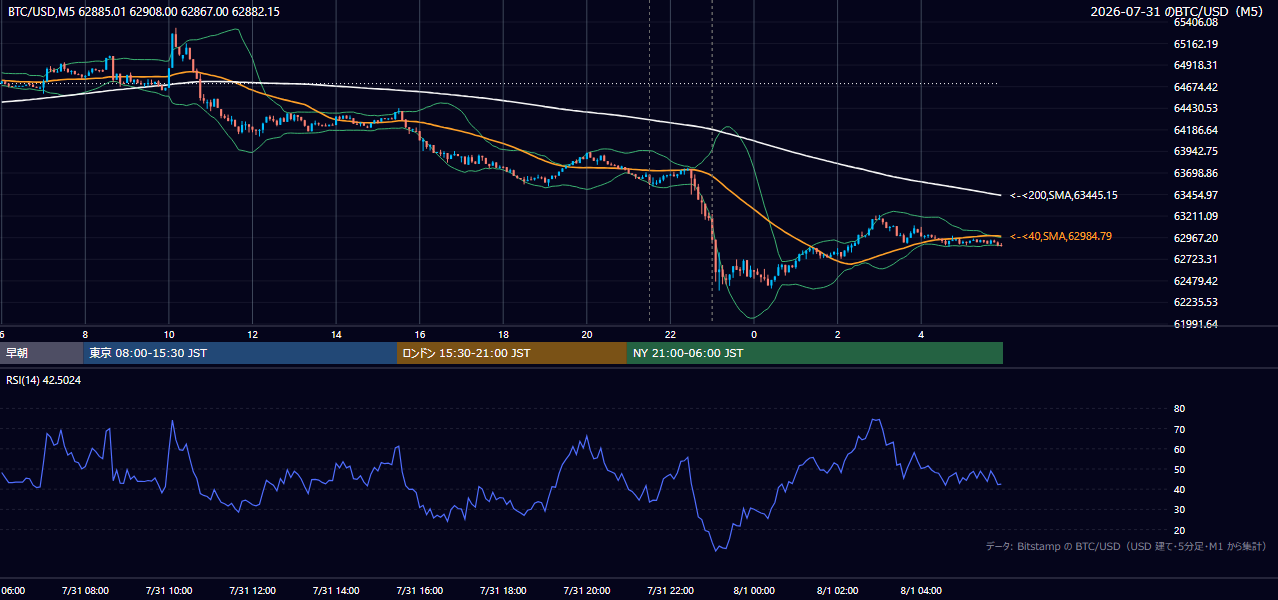Image resolution: width=1278 pixels, height=600 pixels.
Task: Click the 7/31 22:00 time label
Action: pyautogui.click(x=671, y=591)
